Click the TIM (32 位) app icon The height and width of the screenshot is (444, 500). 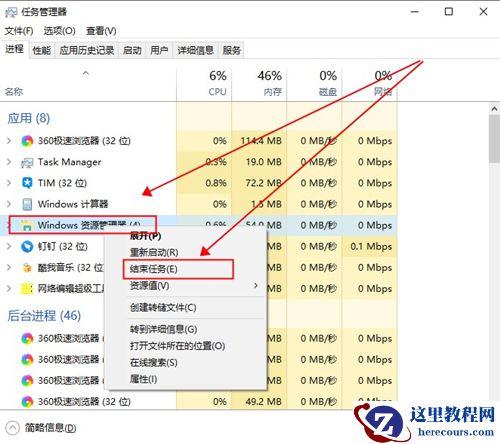click(27, 183)
